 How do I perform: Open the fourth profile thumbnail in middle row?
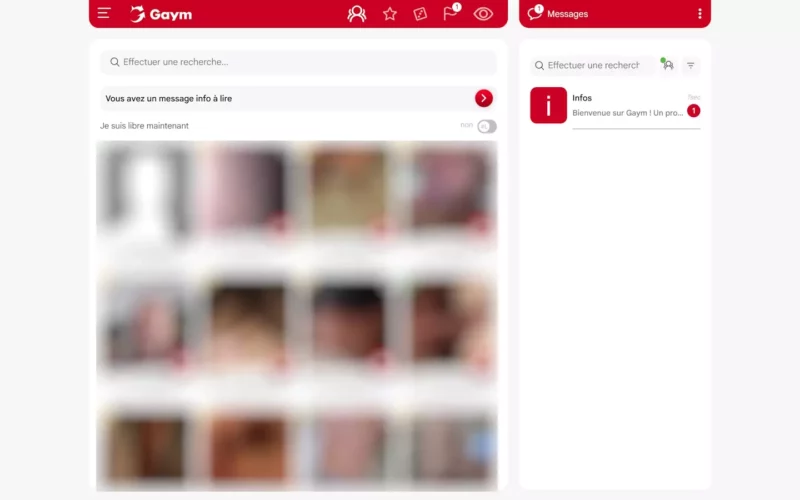[449, 324]
